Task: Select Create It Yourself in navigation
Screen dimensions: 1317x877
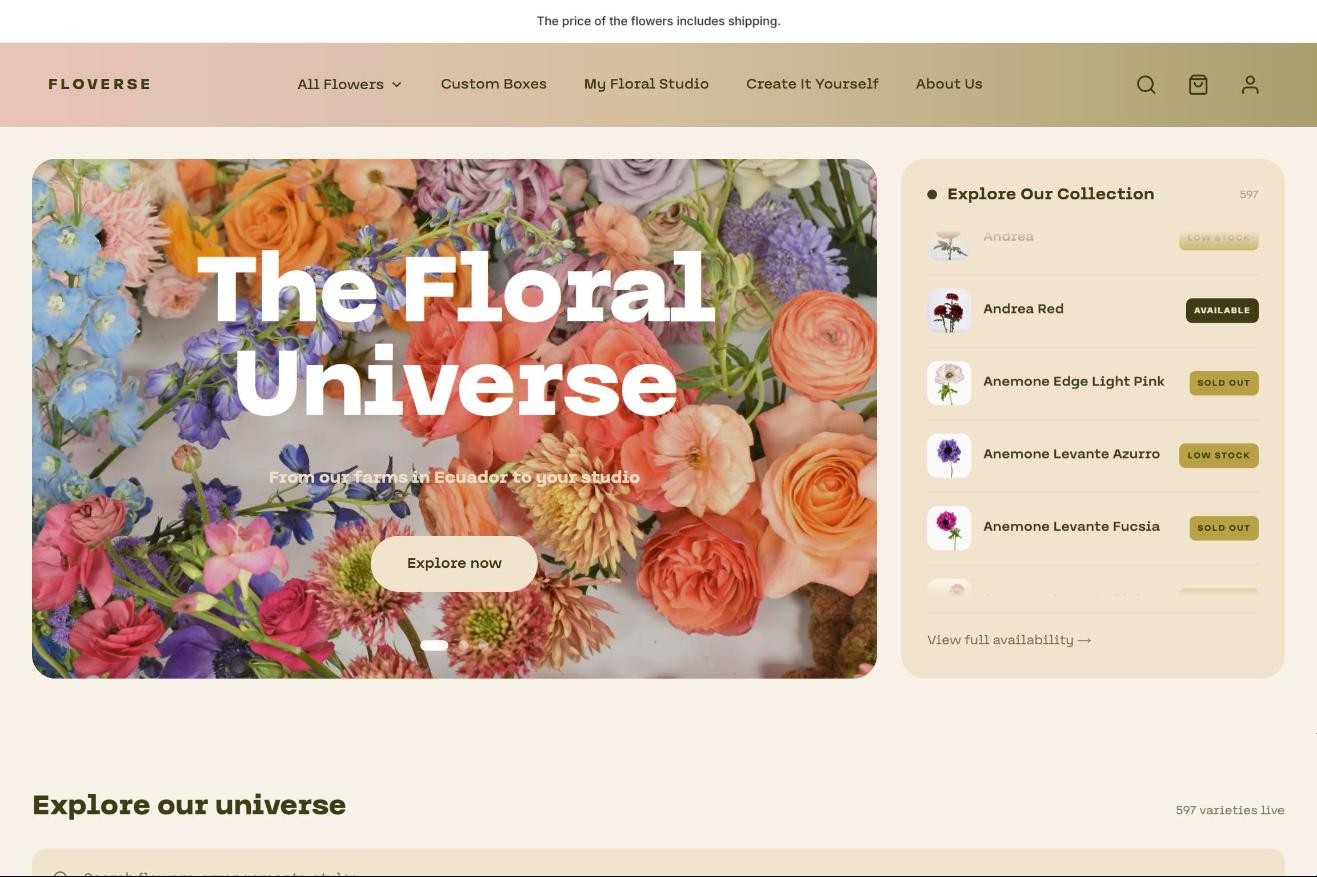Action: pos(812,84)
